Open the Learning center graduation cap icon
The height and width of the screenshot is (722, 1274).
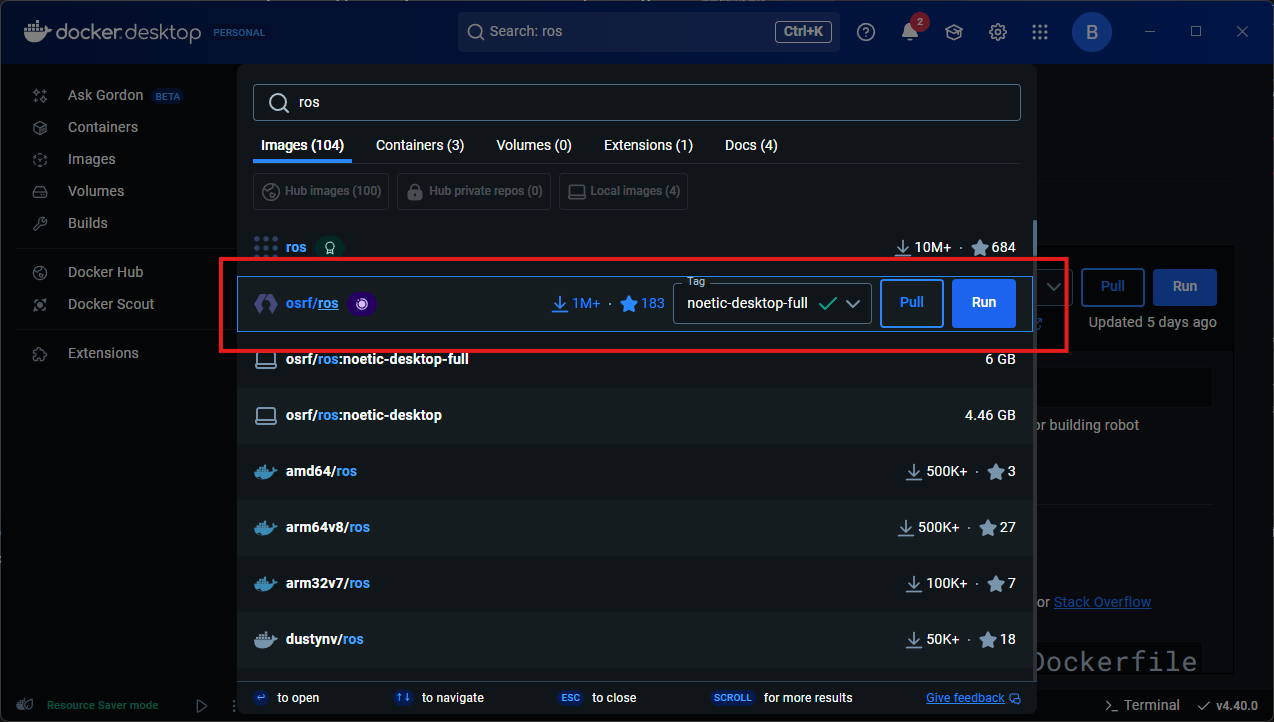click(x=954, y=32)
